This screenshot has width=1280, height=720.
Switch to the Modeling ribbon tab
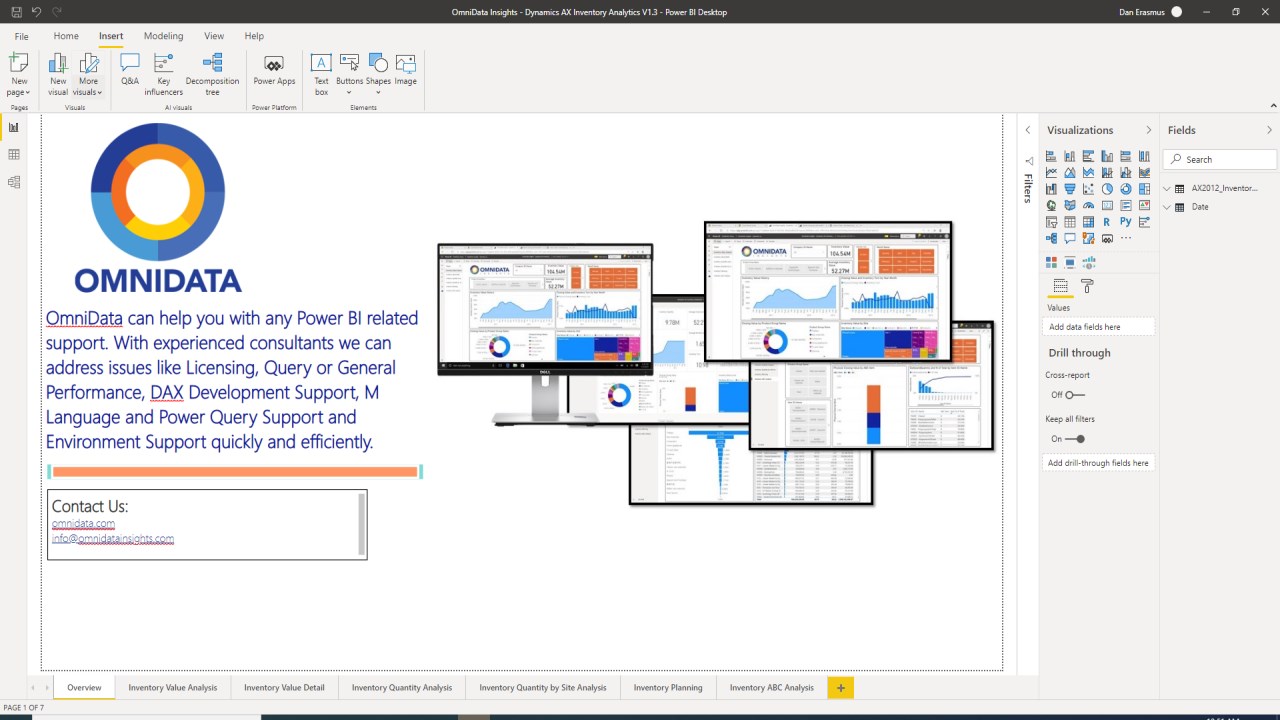(163, 36)
